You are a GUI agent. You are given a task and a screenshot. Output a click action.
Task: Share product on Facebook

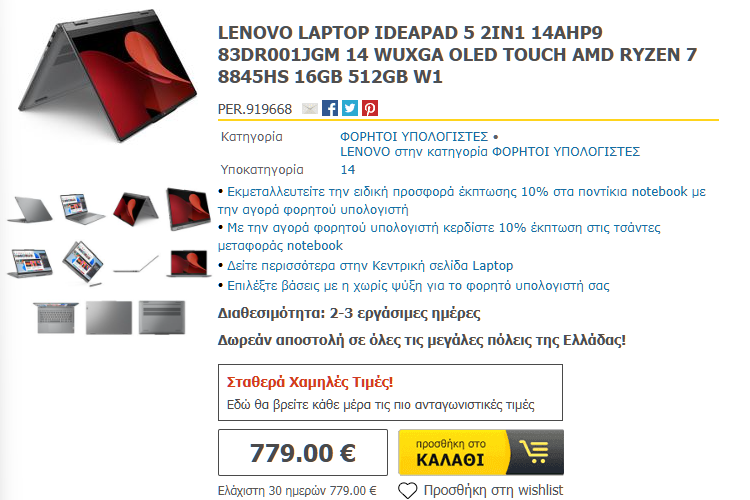(330, 108)
